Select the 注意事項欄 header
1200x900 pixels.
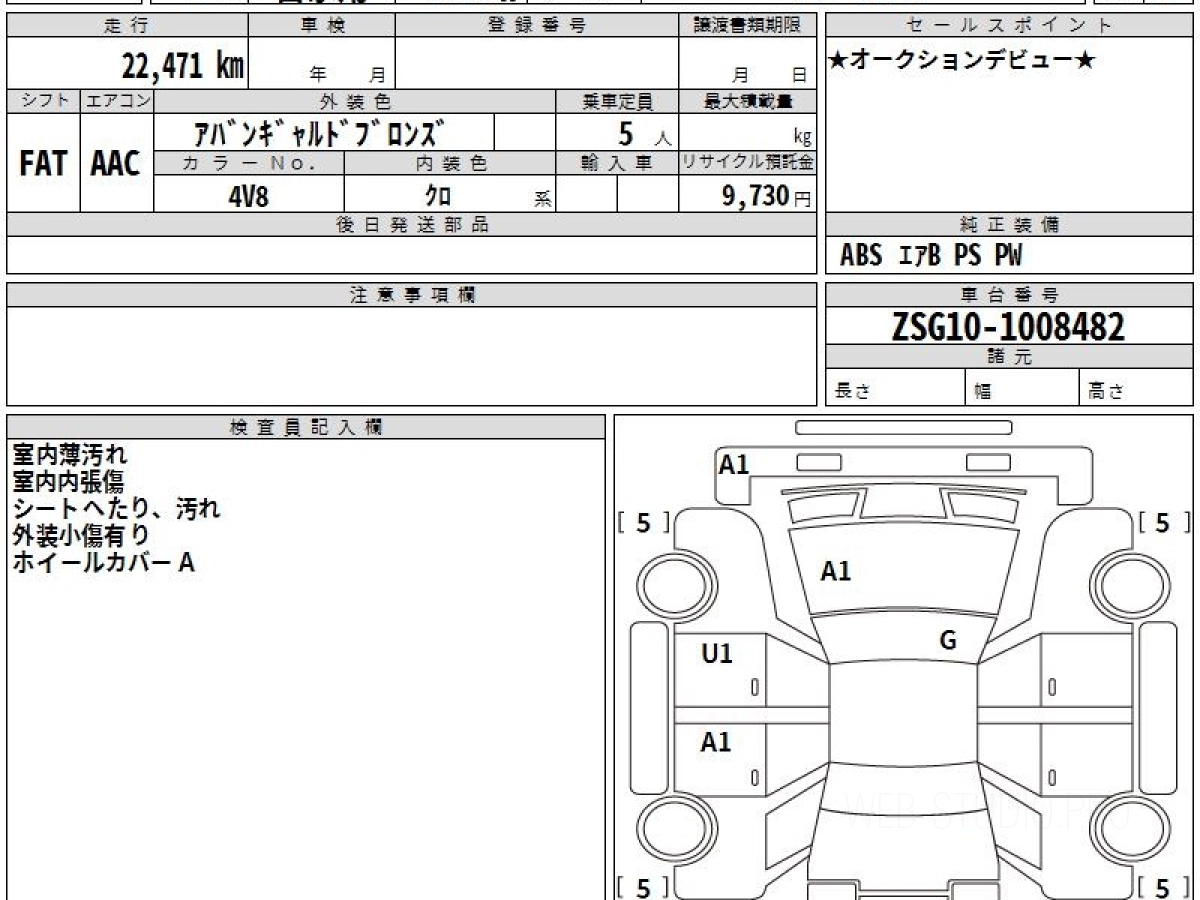click(x=412, y=295)
